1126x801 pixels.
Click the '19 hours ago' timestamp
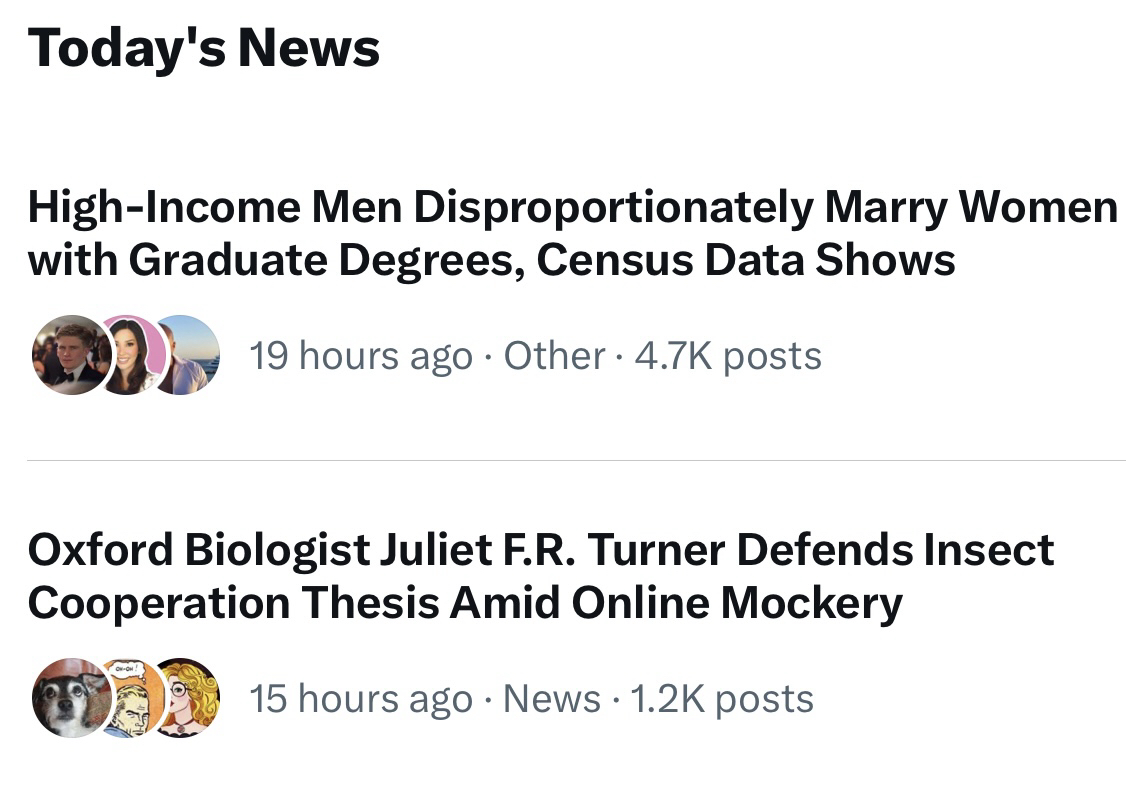[360, 356]
